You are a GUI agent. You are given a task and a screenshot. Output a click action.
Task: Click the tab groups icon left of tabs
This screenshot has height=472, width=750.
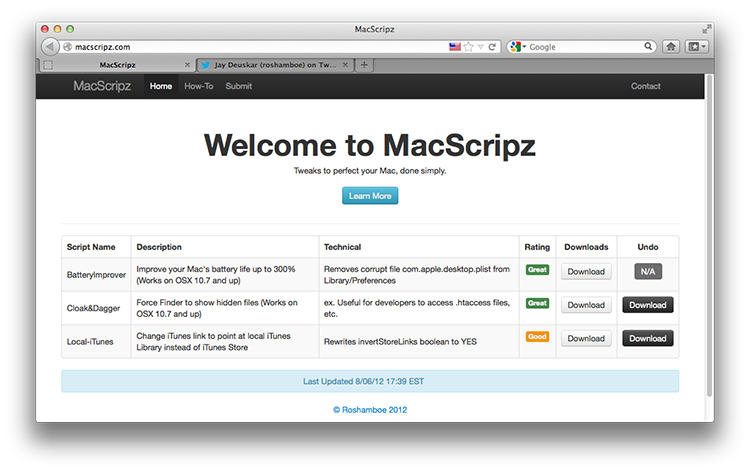click(48, 65)
